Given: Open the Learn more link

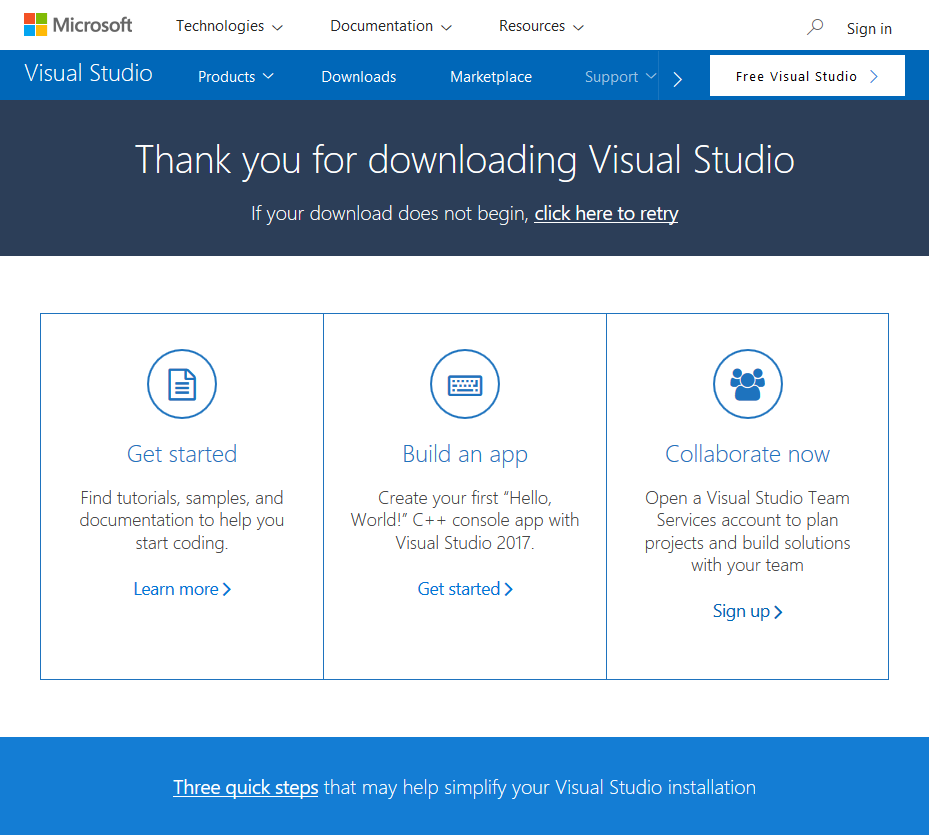Looking at the screenshot, I should pyautogui.click(x=182, y=589).
